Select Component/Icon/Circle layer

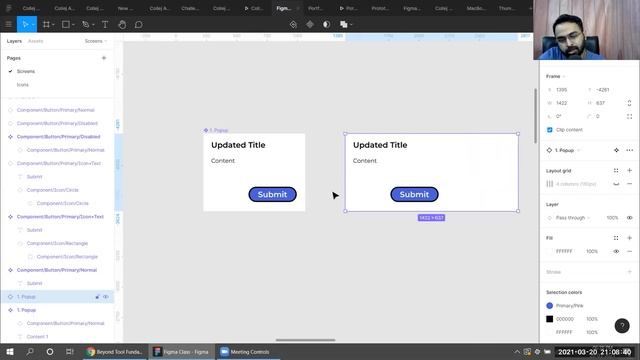click(x=53, y=190)
